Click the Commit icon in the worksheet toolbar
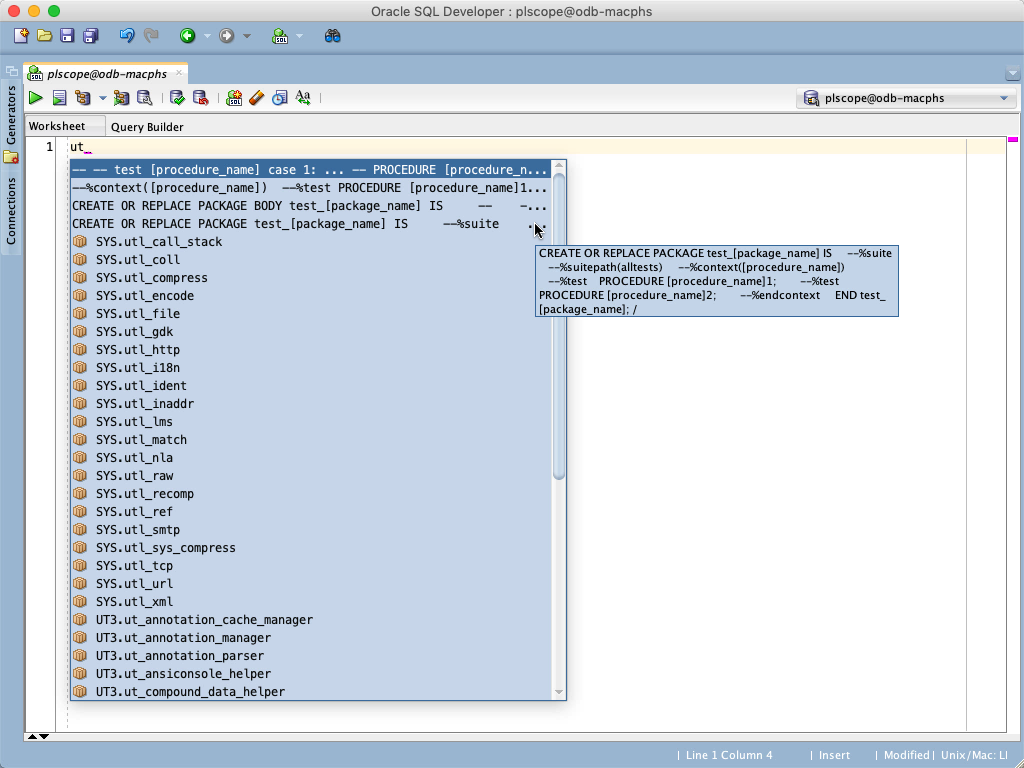 [177, 97]
